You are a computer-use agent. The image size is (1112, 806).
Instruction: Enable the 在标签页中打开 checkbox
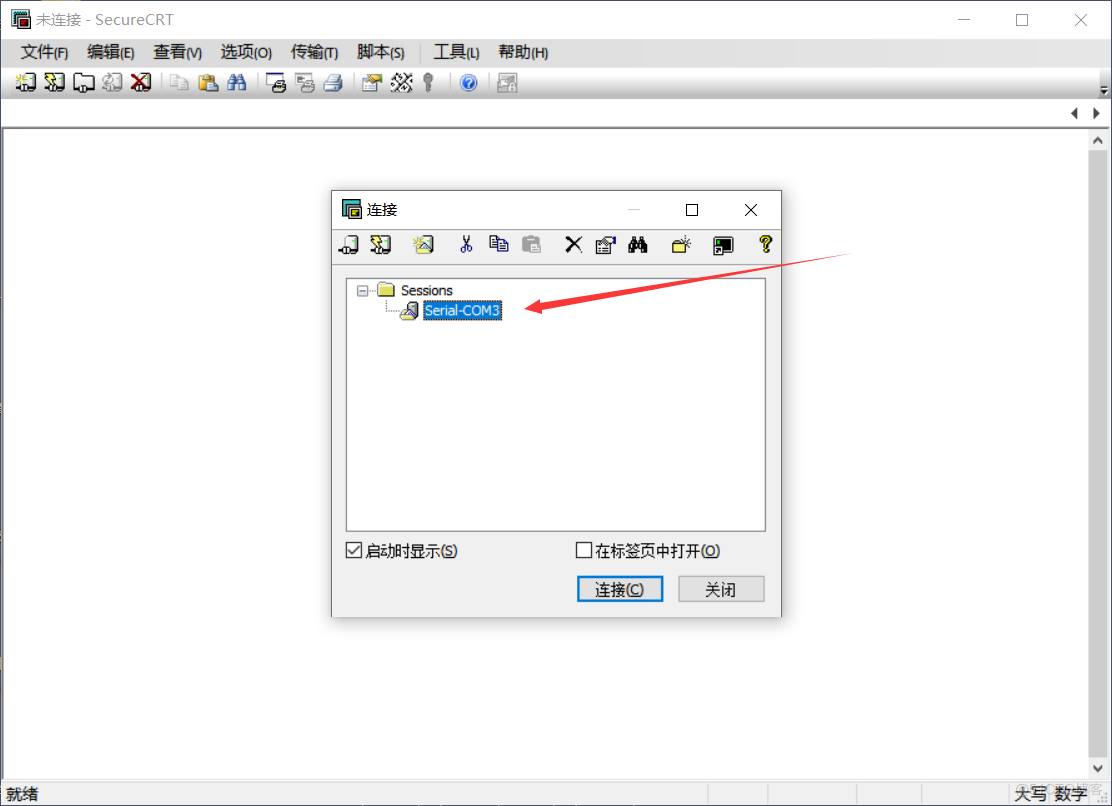click(583, 549)
